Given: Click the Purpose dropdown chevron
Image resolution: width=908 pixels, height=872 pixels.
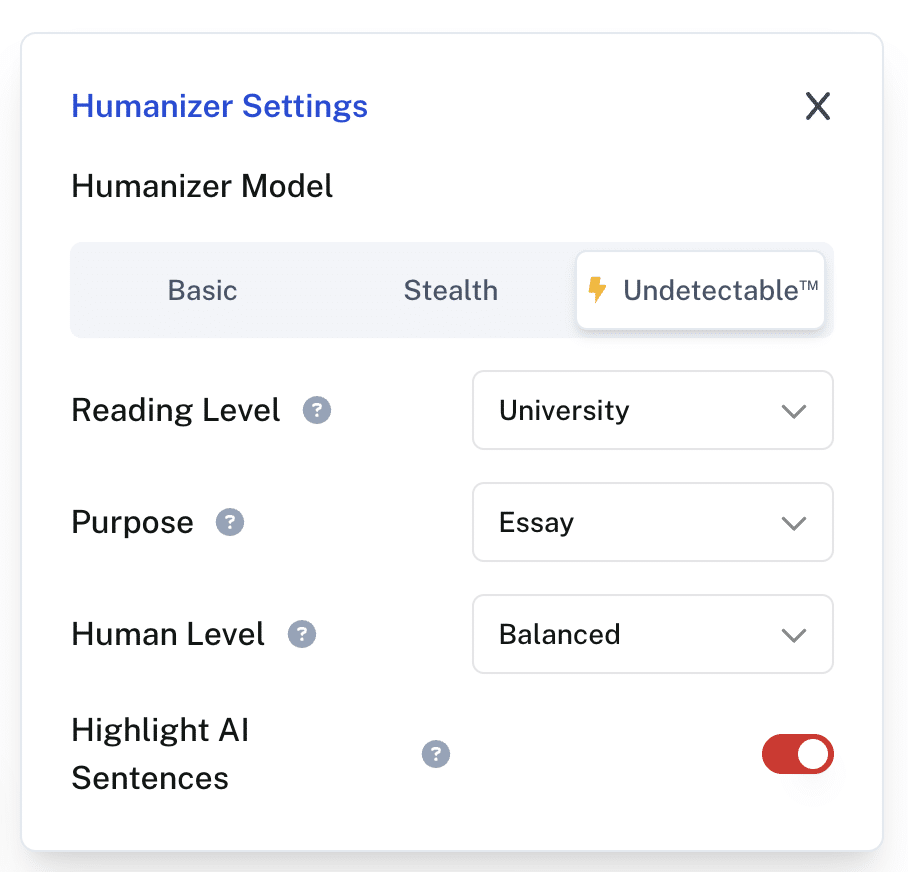Looking at the screenshot, I should click(795, 522).
